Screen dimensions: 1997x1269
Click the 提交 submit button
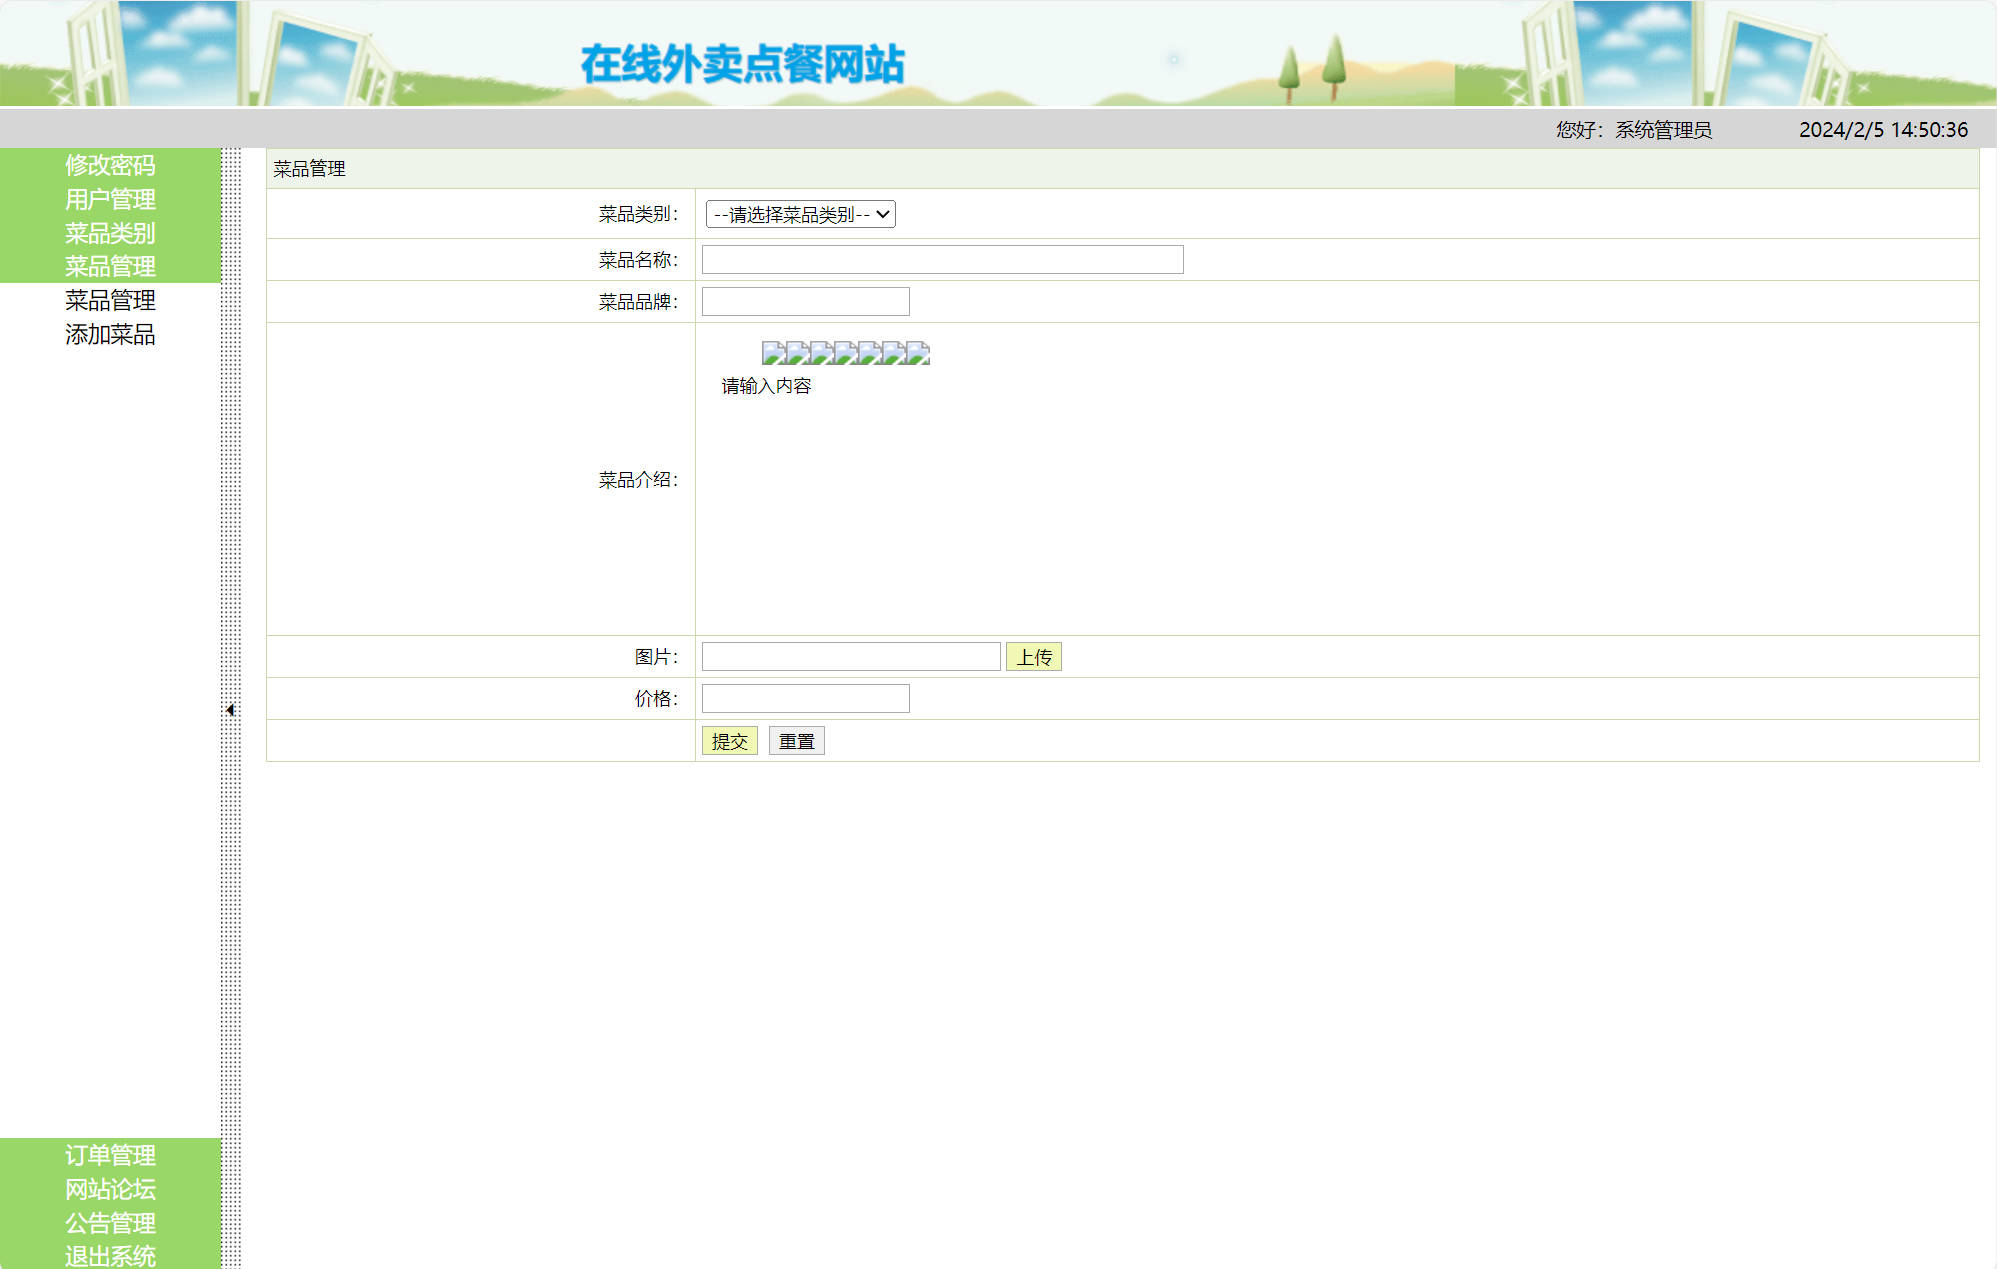click(x=729, y=740)
